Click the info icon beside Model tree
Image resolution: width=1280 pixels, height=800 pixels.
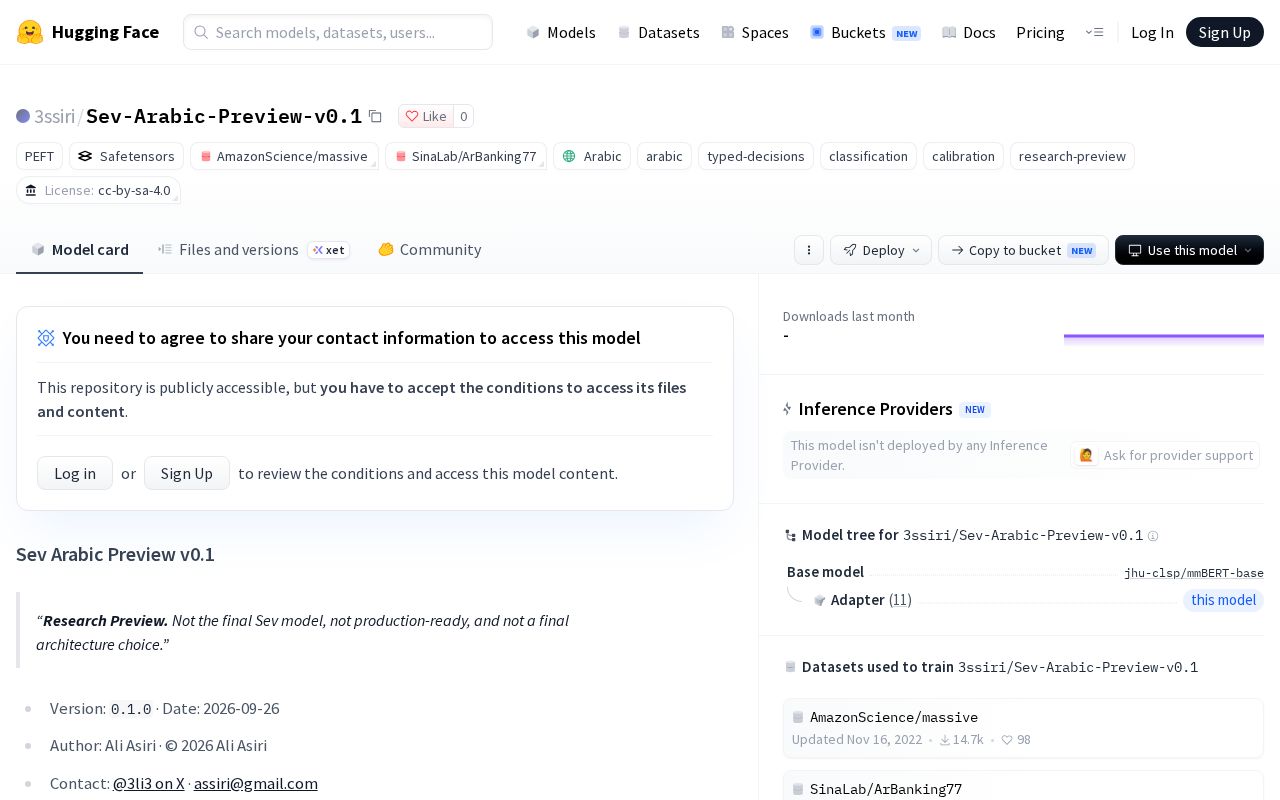(1153, 536)
